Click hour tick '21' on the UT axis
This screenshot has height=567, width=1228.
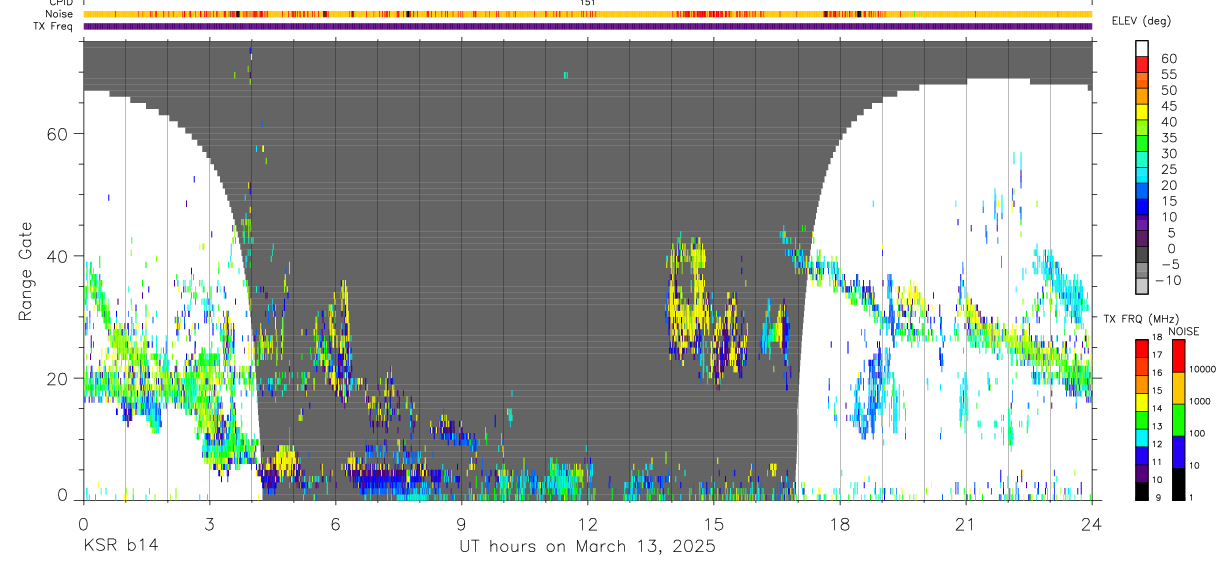pyautogui.click(x=965, y=524)
